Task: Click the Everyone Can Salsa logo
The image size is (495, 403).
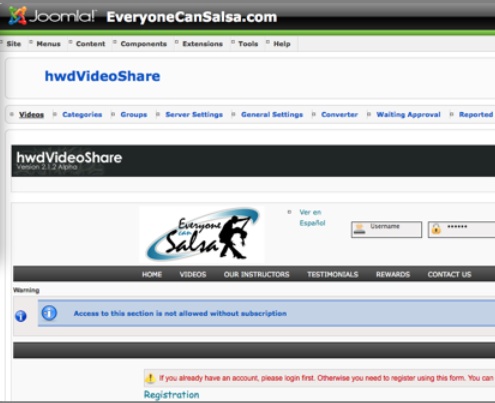Action: tap(202, 235)
